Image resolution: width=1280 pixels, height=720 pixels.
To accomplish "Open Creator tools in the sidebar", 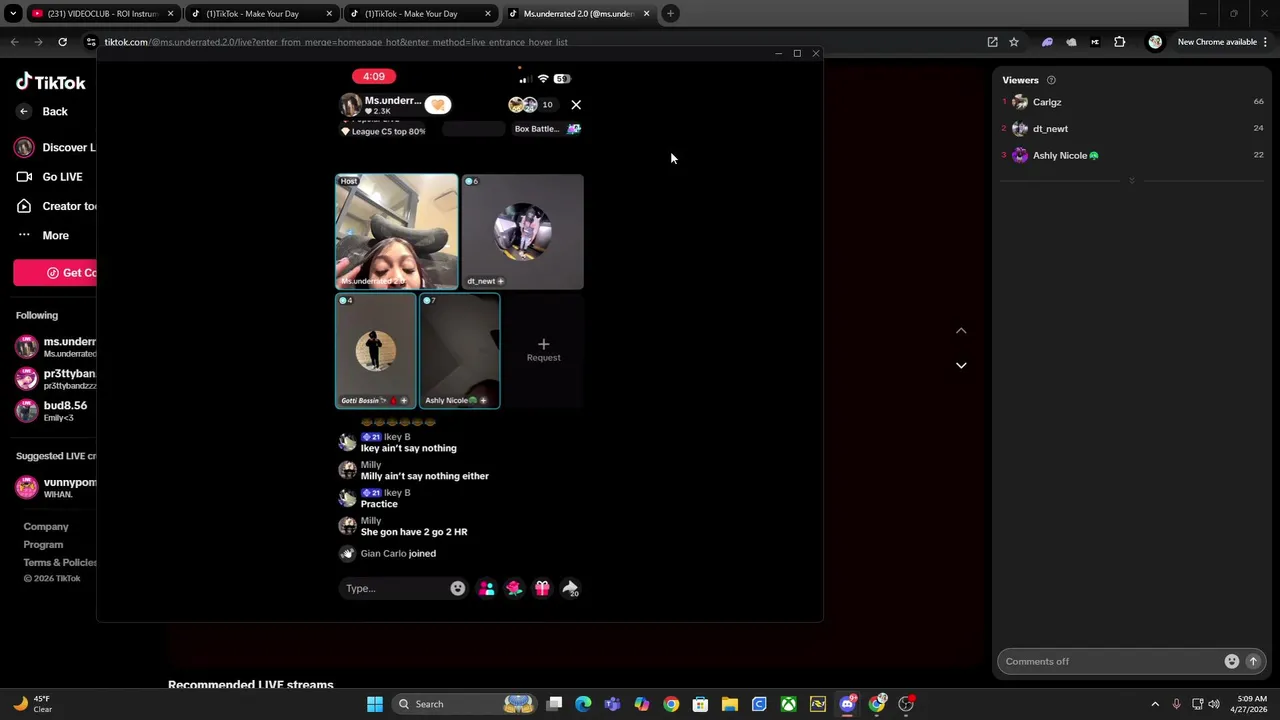I will click(x=56, y=206).
